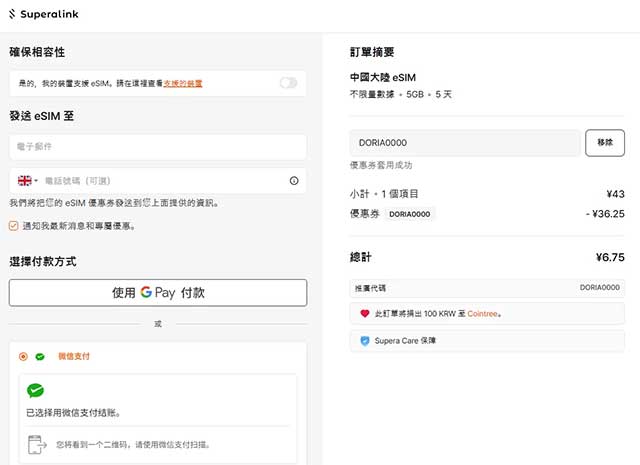This screenshot has width=640, height=465.
Task: Click the 電子郵件 email input field
Action: [x=158, y=147]
